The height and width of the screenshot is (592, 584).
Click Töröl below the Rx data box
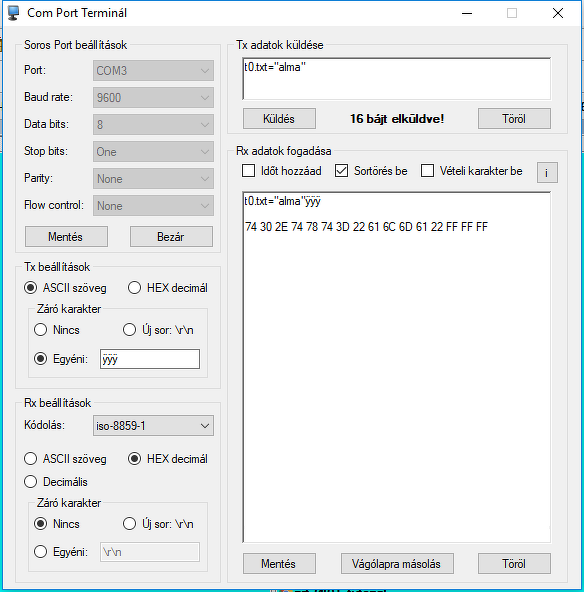pos(514,564)
